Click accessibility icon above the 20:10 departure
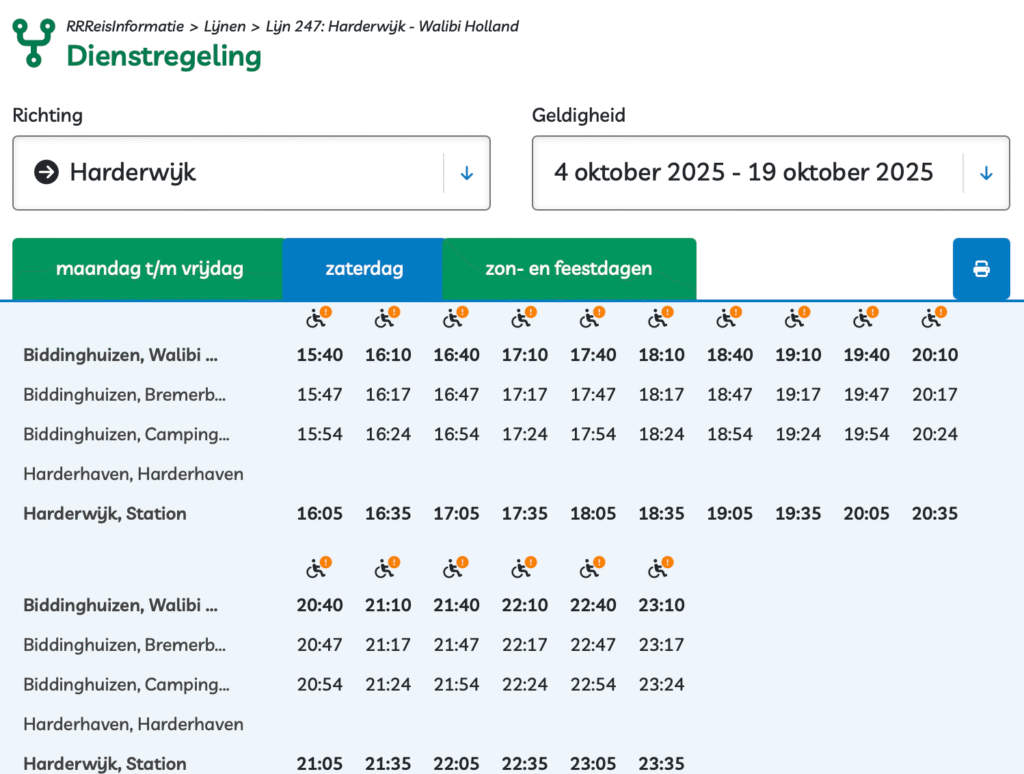1024x774 pixels. point(932,319)
